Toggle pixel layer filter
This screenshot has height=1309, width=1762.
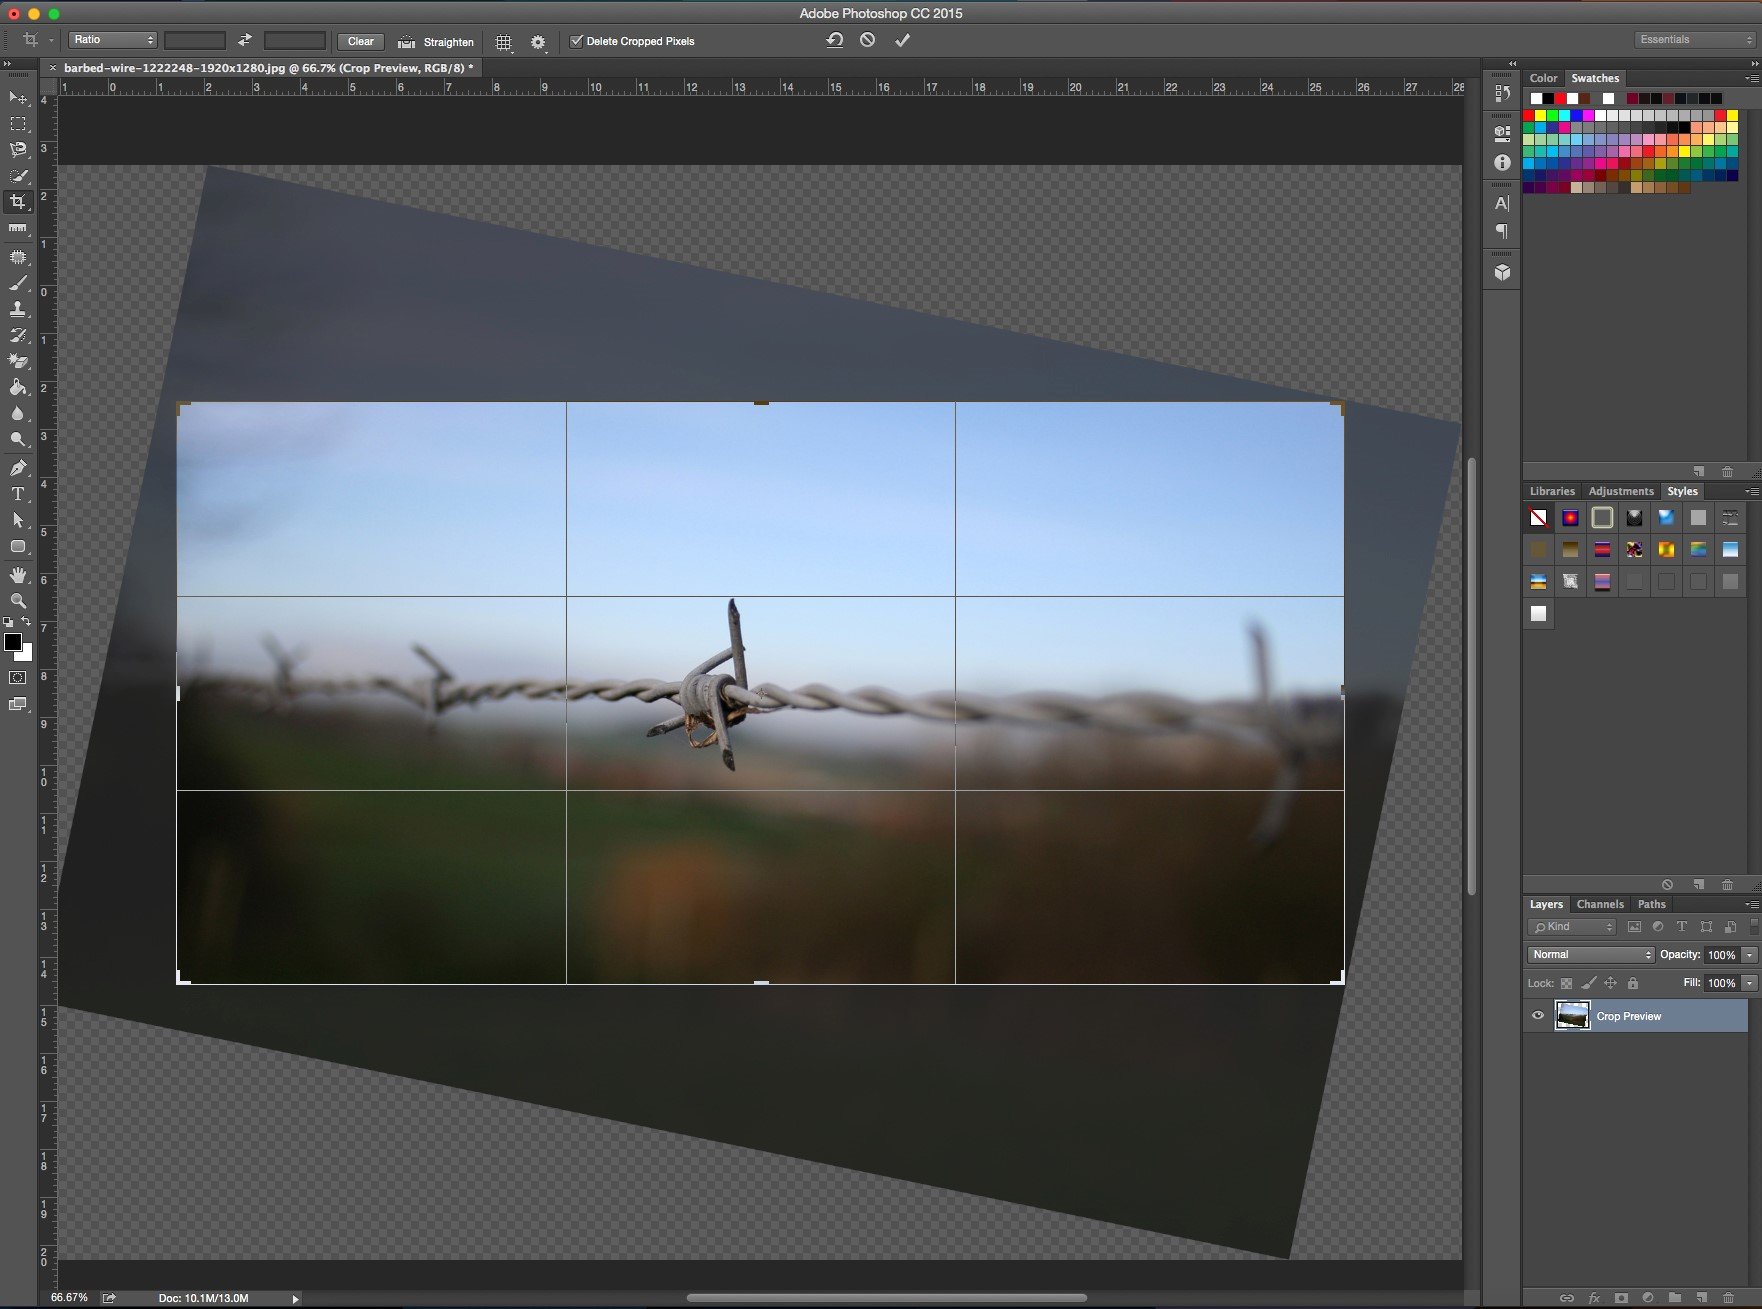(1635, 927)
